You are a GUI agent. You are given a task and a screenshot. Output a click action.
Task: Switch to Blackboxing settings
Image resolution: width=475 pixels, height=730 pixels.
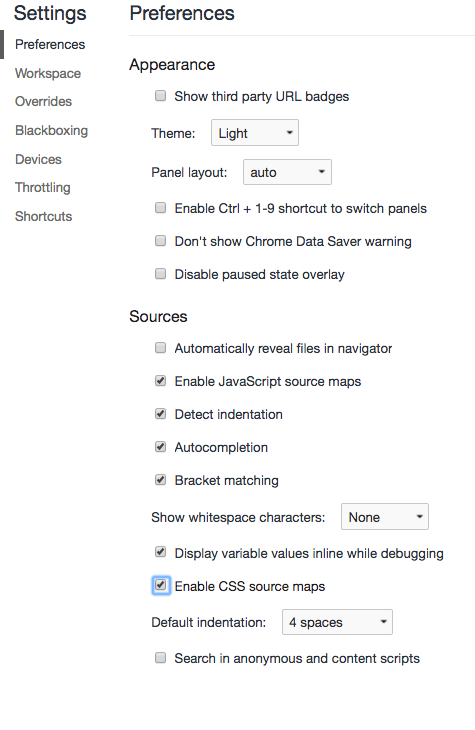[51, 130]
